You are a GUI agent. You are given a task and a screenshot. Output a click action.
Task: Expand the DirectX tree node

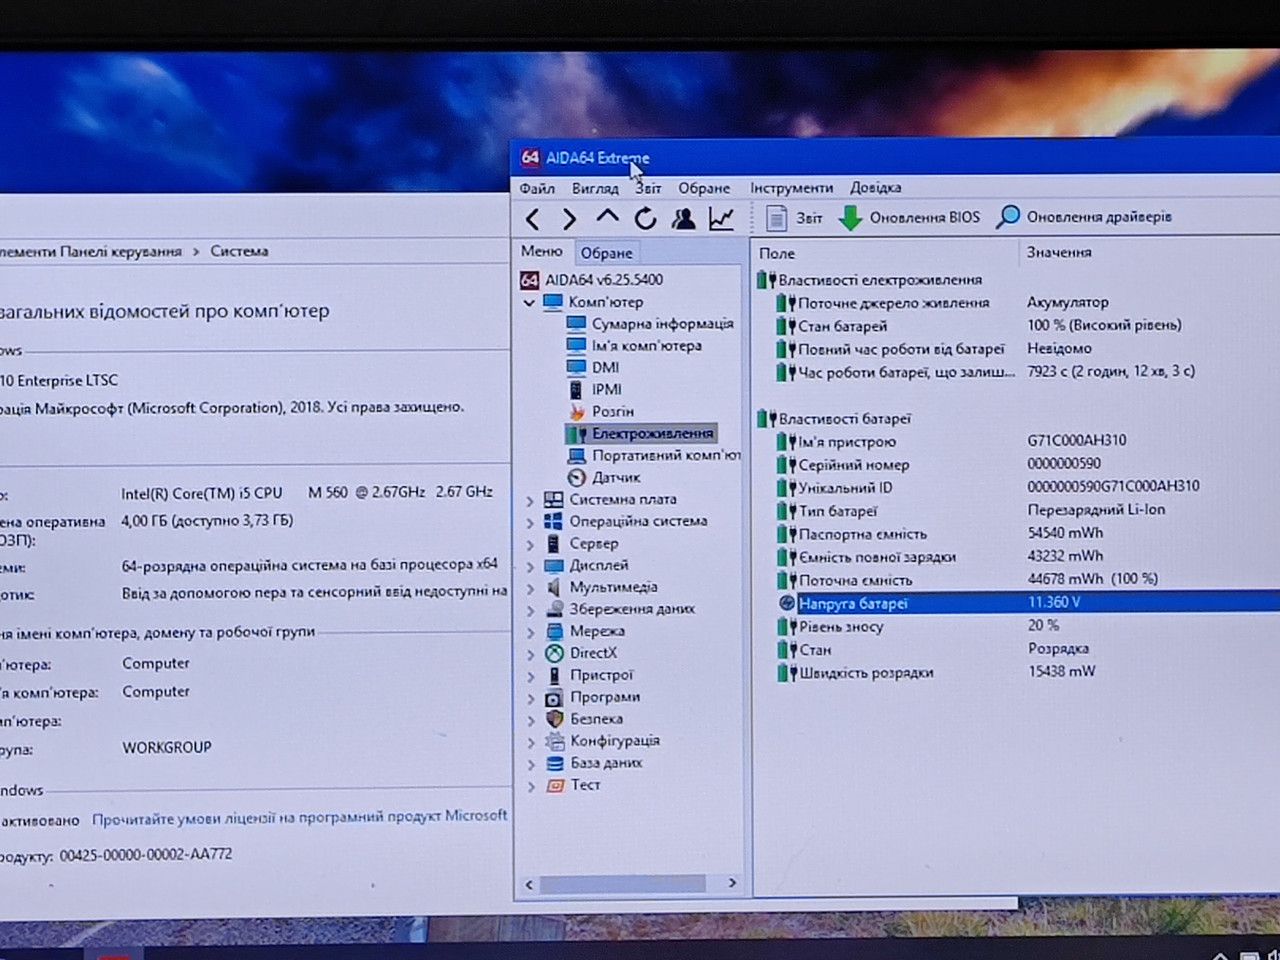(x=530, y=654)
